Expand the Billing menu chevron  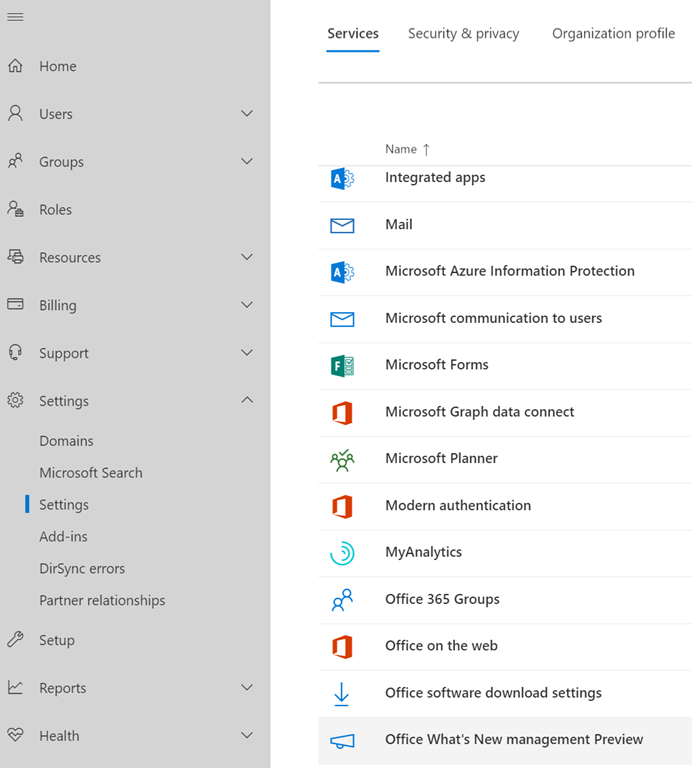click(247, 305)
